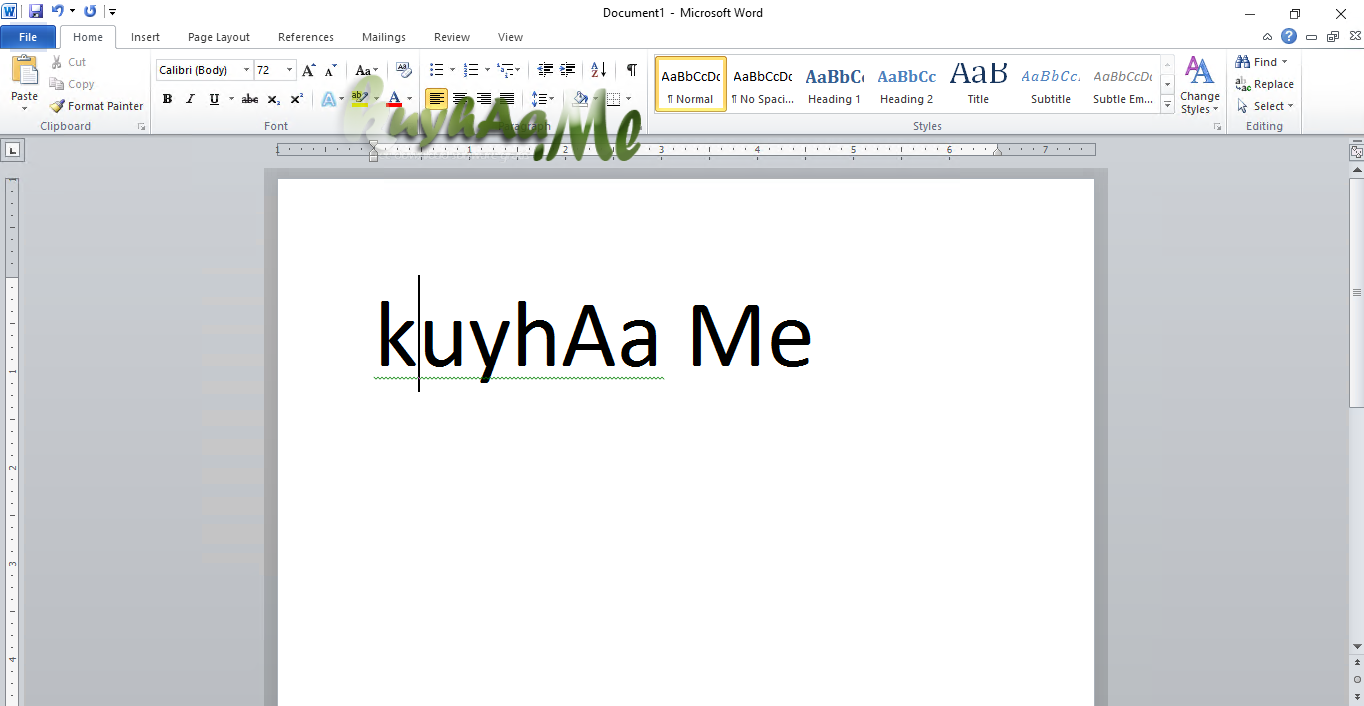Toggle Strikethrough formatting
The height and width of the screenshot is (706, 1364).
pyautogui.click(x=250, y=99)
